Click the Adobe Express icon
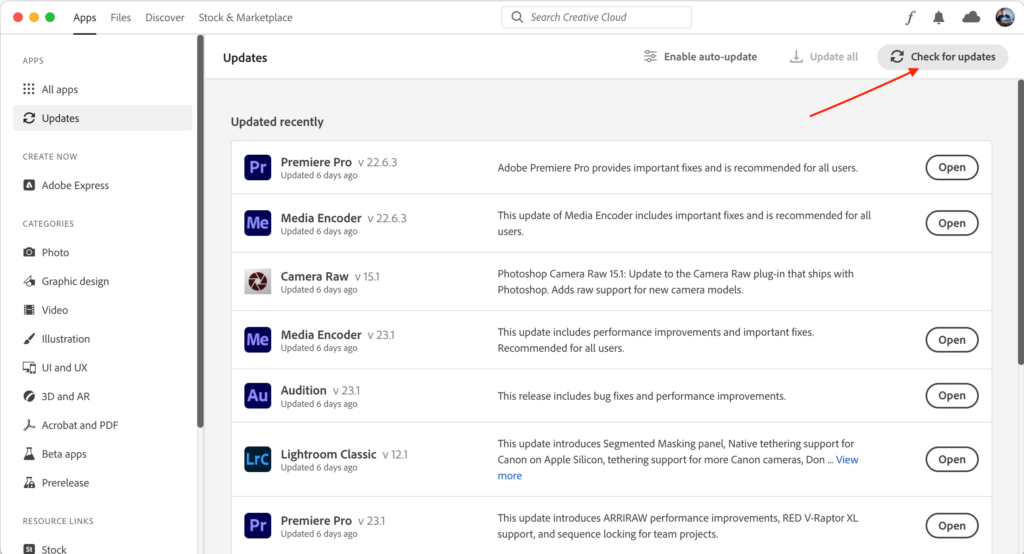Image resolution: width=1024 pixels, height=554 pixels. 29,185
